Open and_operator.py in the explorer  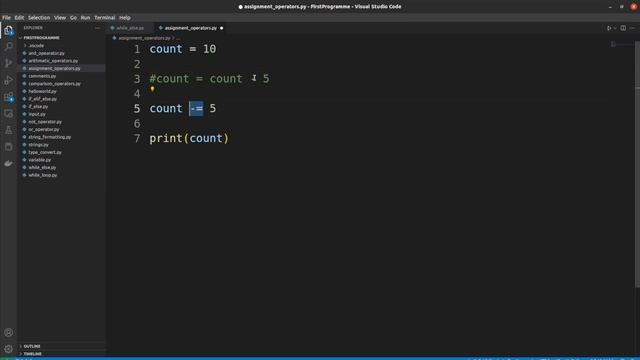coord(46,53)
